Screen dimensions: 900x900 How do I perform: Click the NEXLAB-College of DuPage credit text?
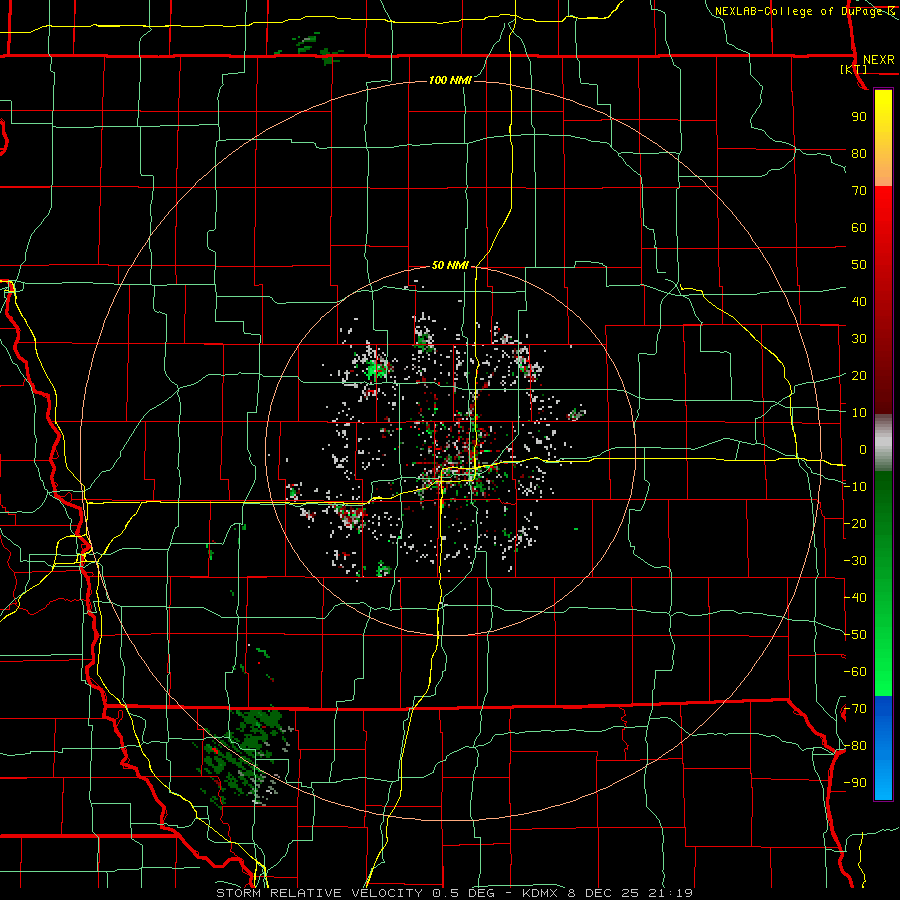806,11
